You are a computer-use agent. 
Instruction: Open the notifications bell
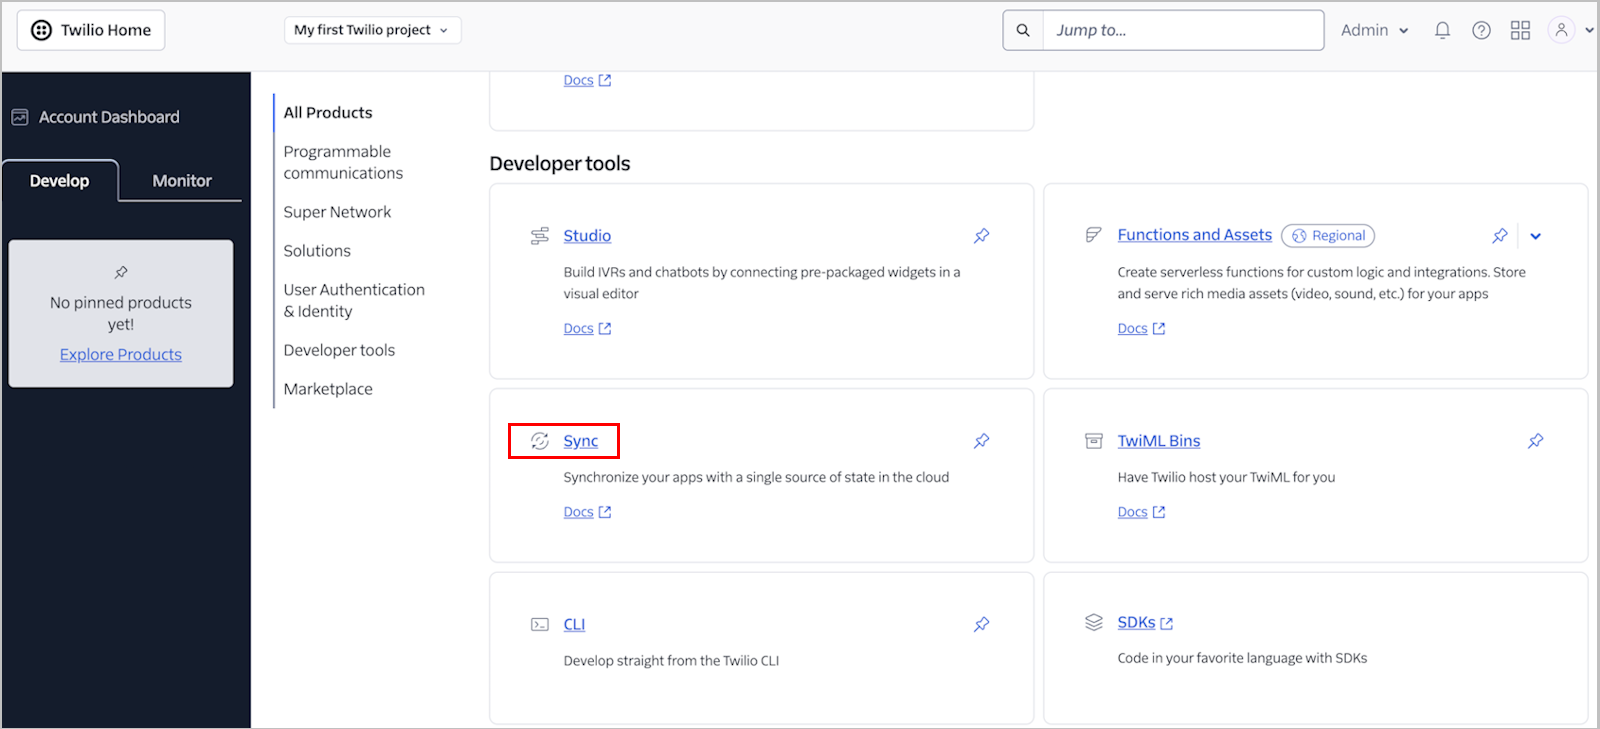coord(1442,30)
